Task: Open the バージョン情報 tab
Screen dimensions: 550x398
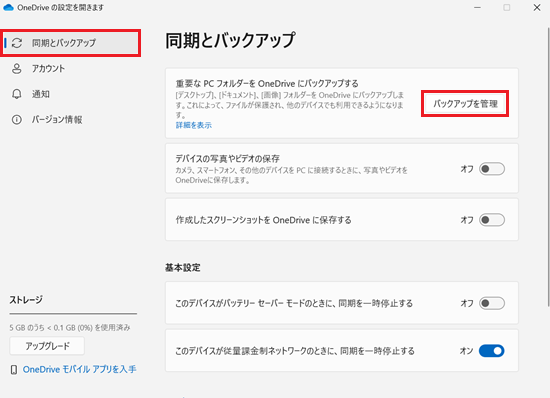Action: [70, 120]
